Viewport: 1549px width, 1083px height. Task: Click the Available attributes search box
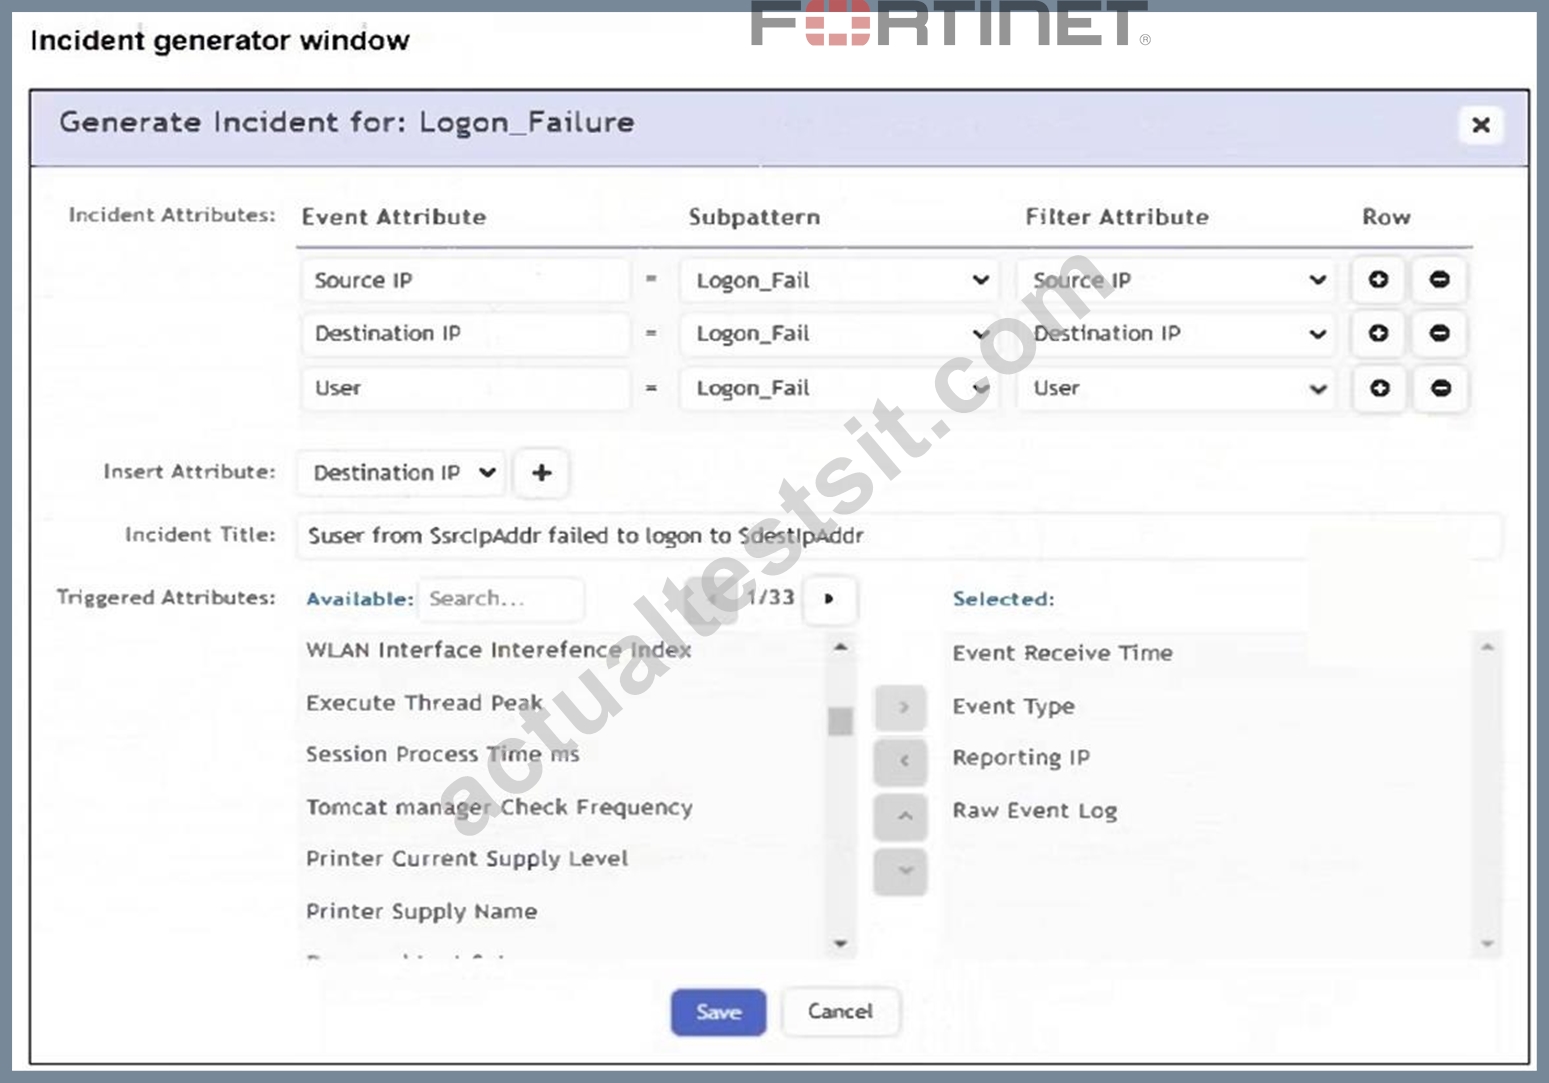500,599
